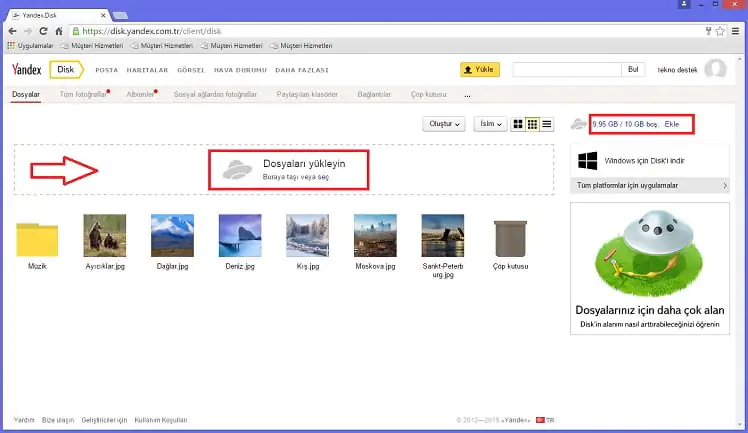The image size is (748, 433).
Task: Expand more tabs with the ellipsis
Action: point(467,95)
